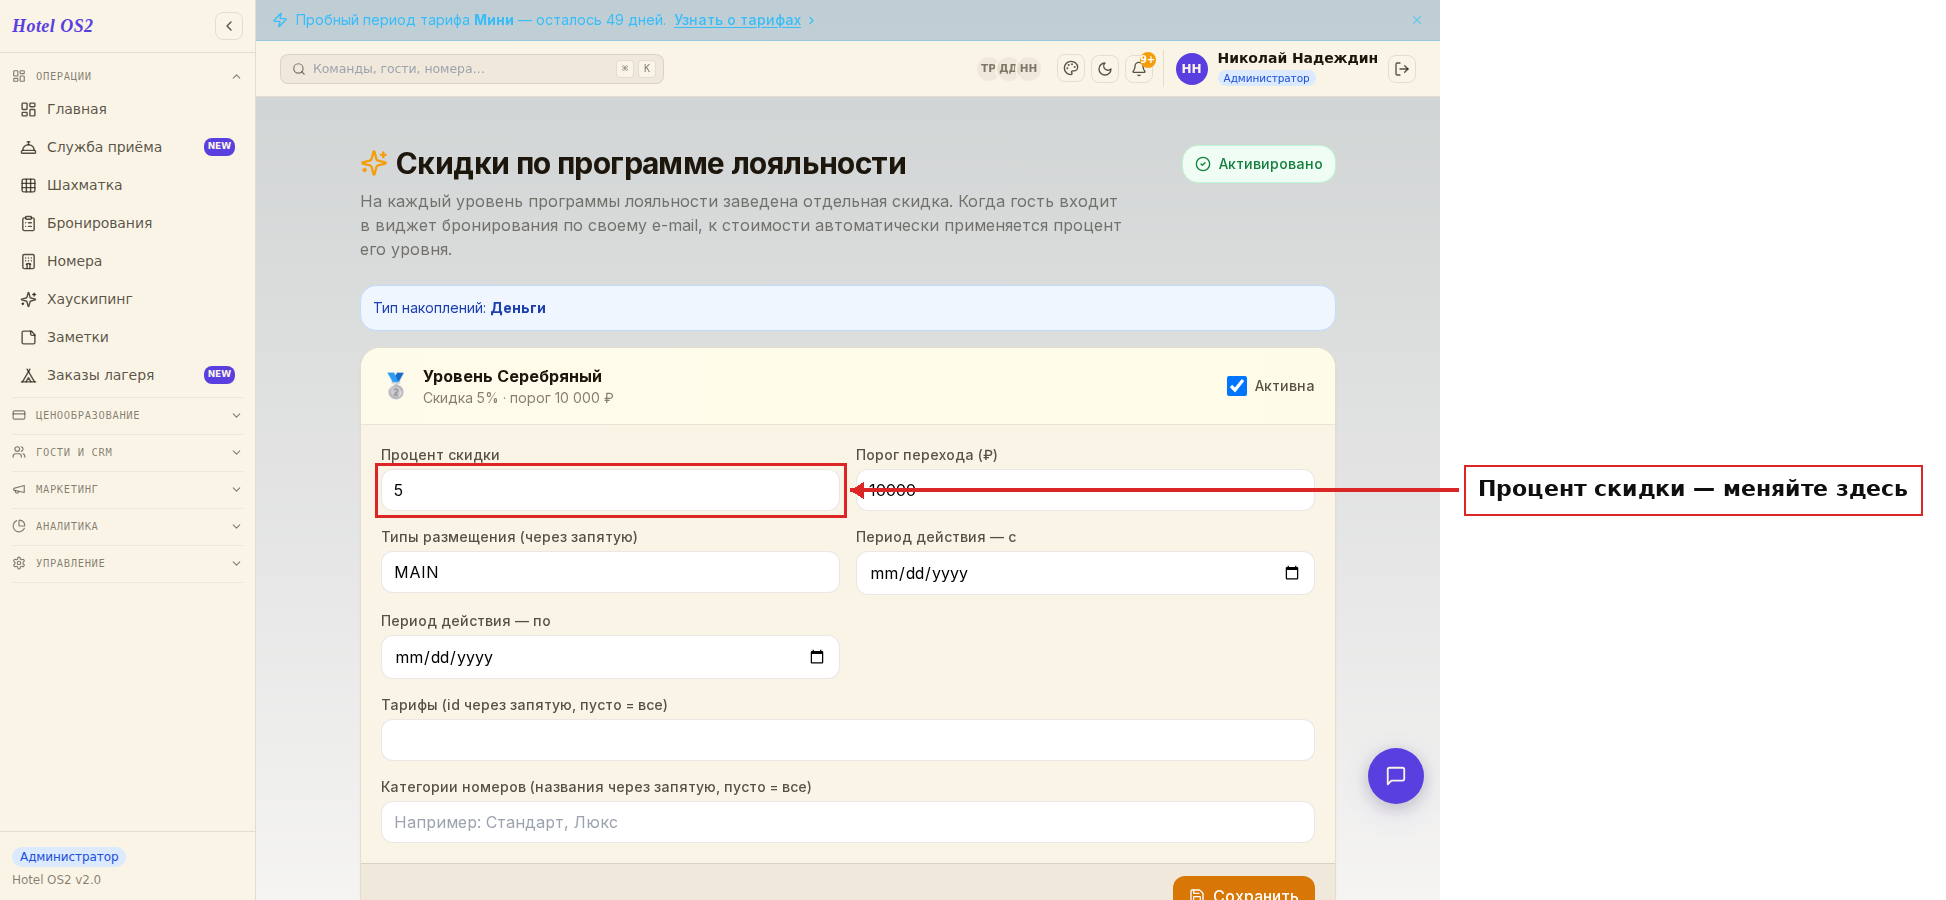Click the Николай Надеждин user name

point(1297,58)
